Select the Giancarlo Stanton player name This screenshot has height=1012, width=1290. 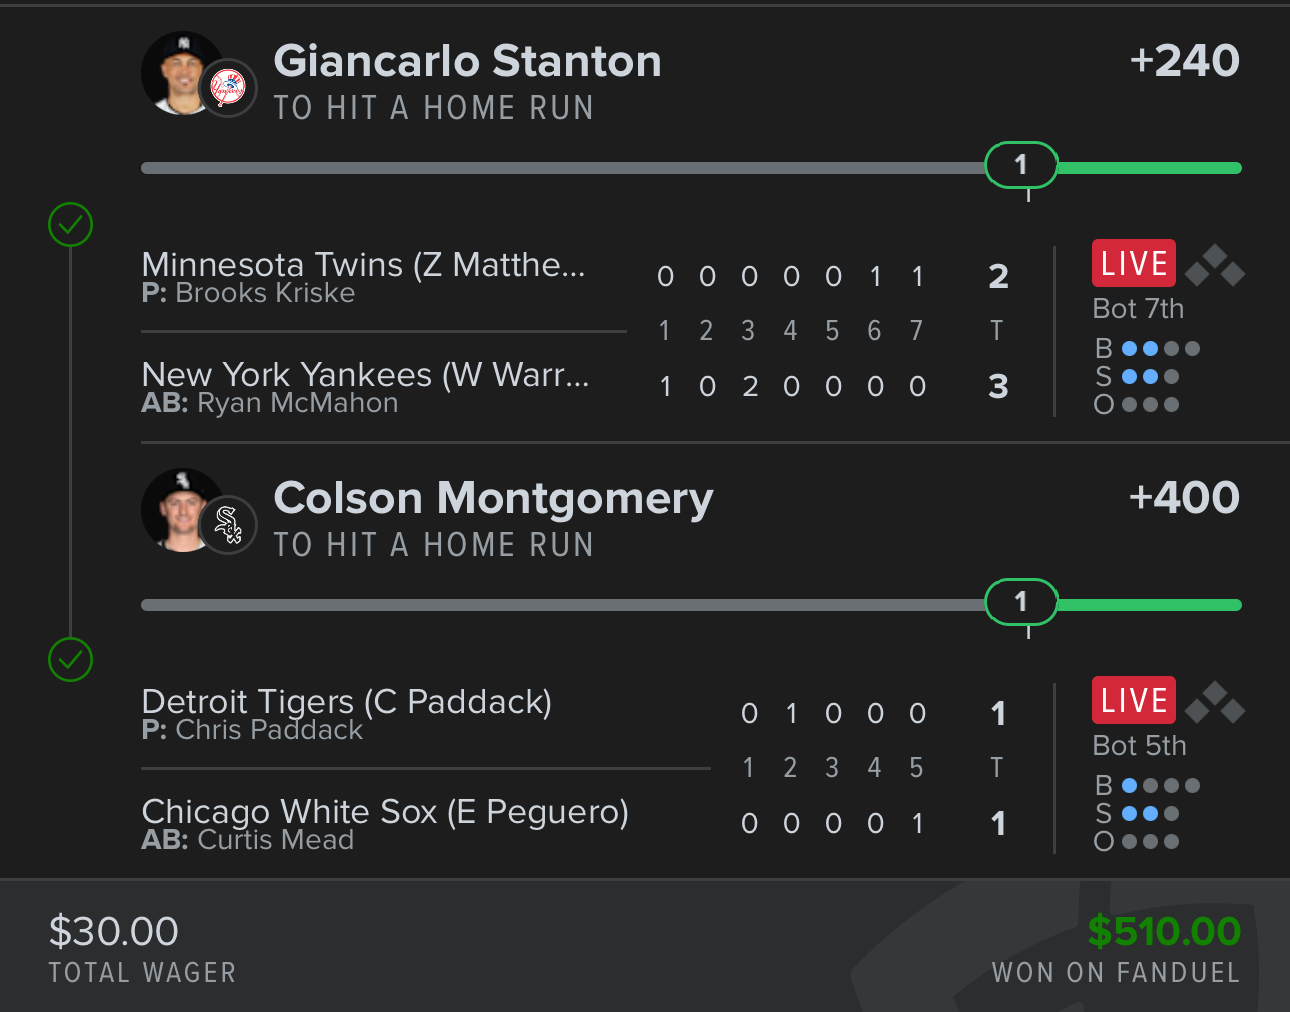pyautogui.click(x=468, y=61)
